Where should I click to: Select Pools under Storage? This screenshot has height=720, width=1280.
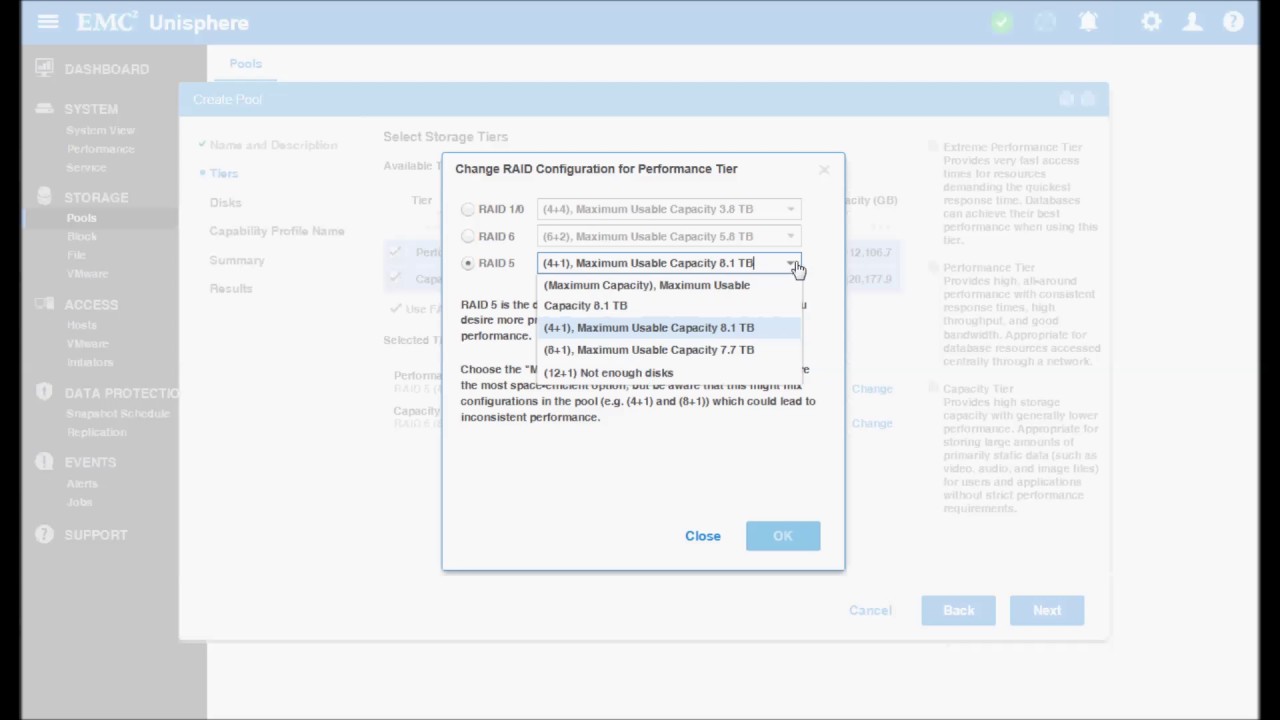coord(82,218)
